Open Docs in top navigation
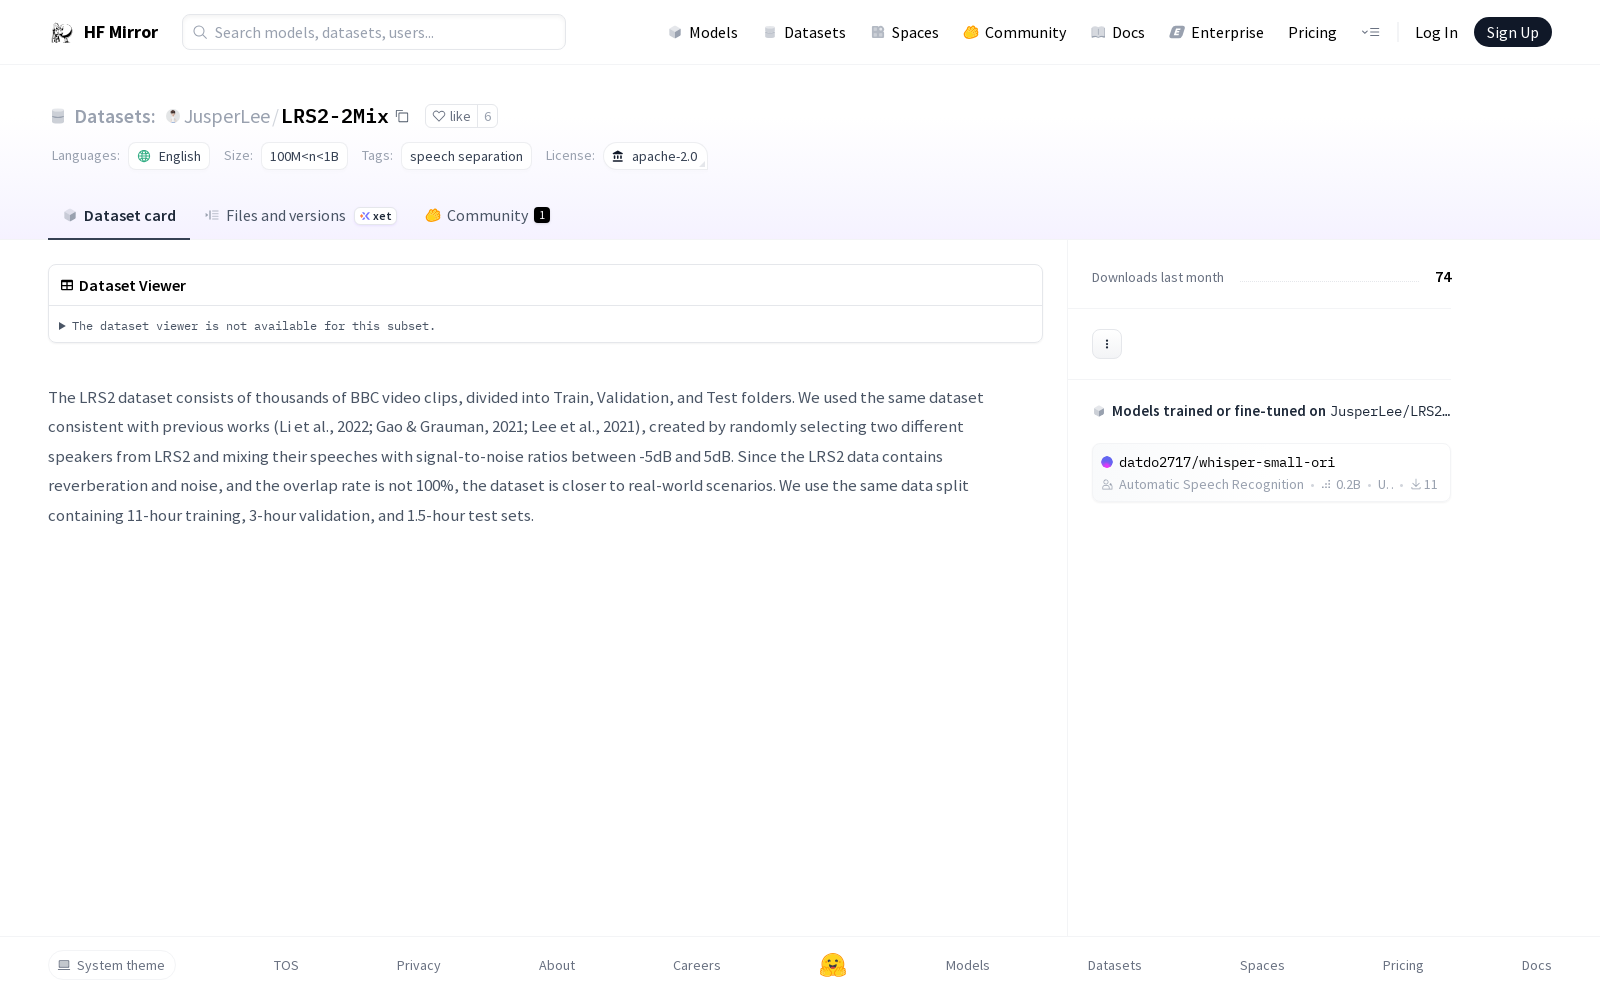Viewport: 1600px width, 1000px height. [x=1117, y=32]
